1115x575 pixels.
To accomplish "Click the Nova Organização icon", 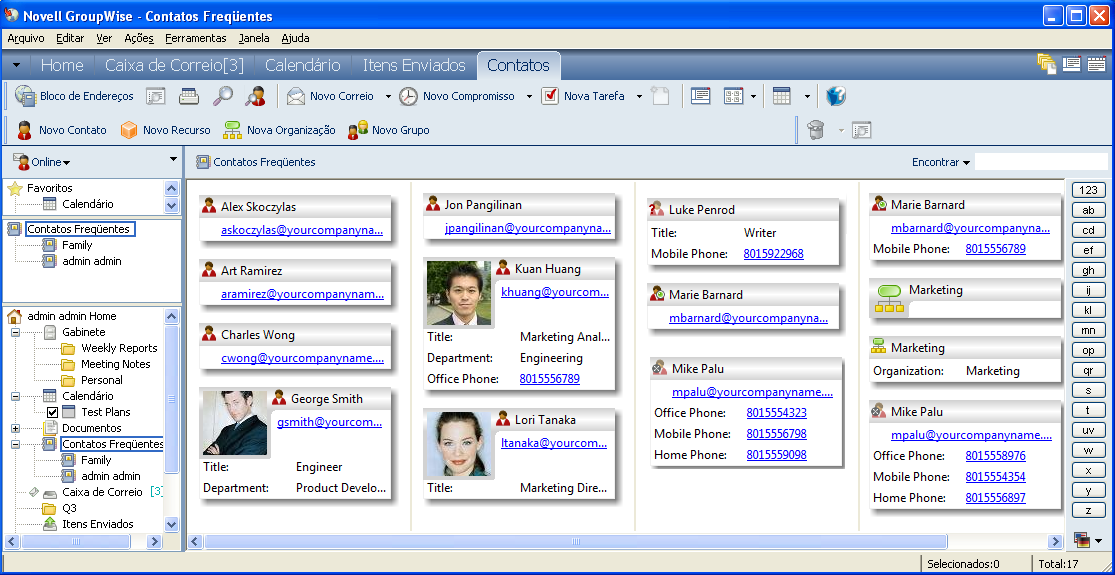I will point(233,130).
